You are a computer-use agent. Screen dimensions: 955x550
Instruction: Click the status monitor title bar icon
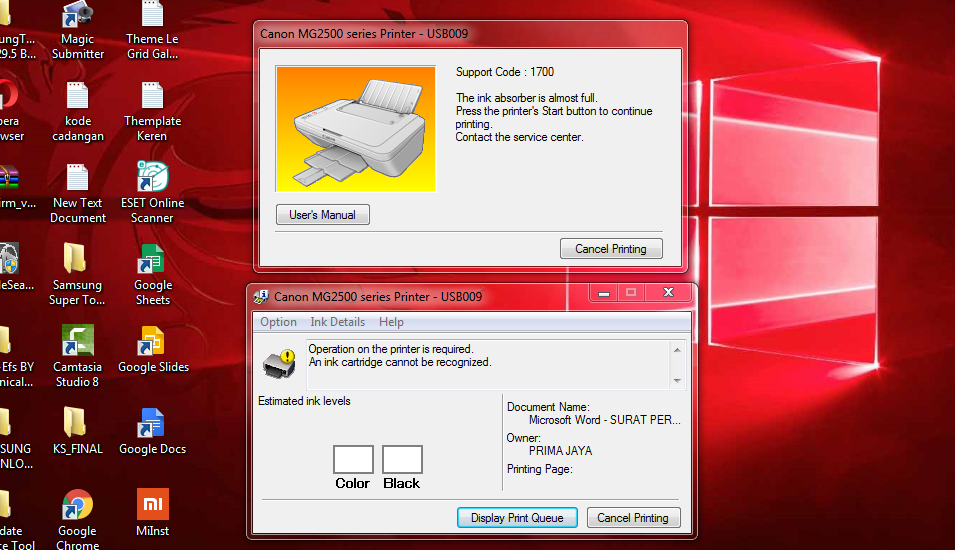(x=261, y=297)
